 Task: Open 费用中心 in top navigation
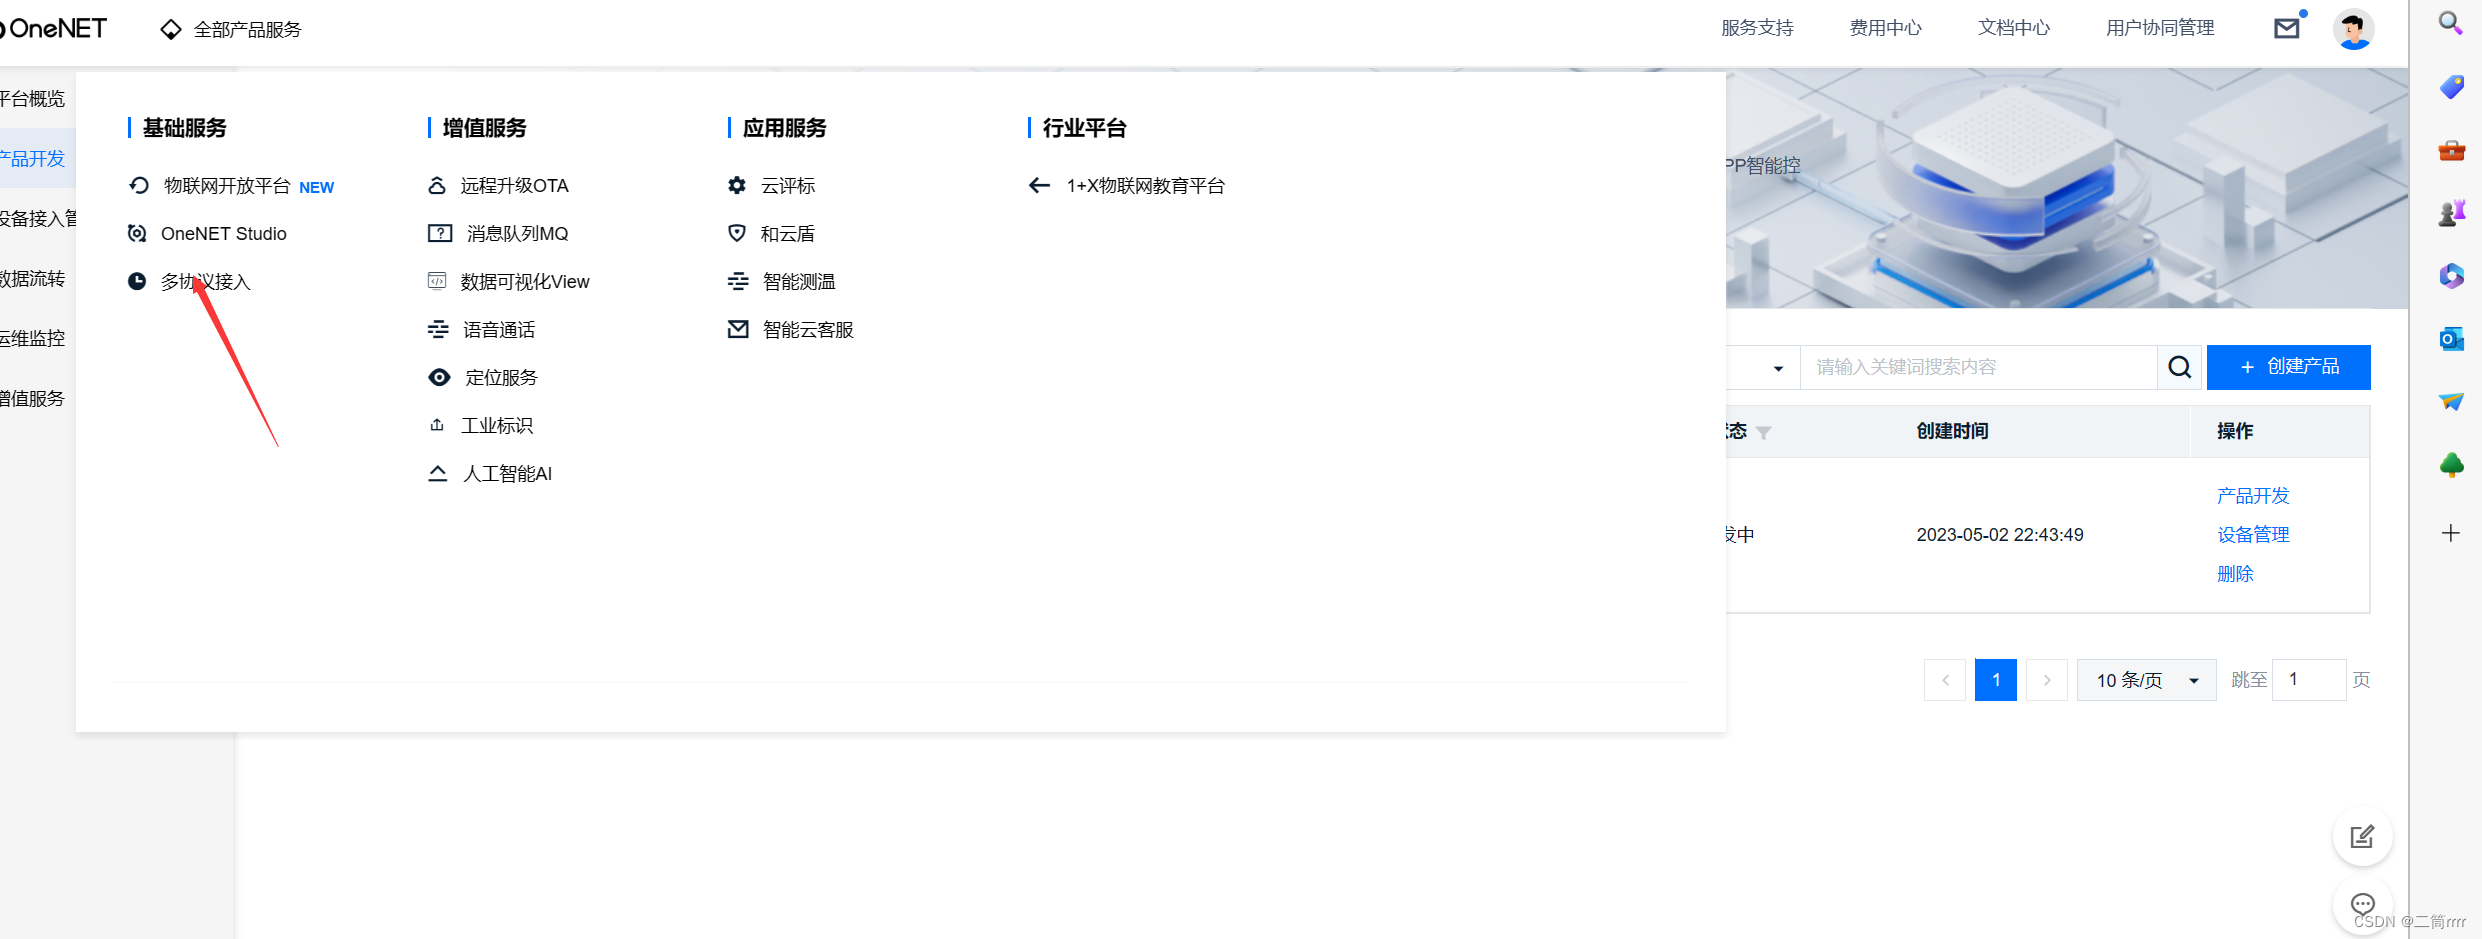[1885, 28]
